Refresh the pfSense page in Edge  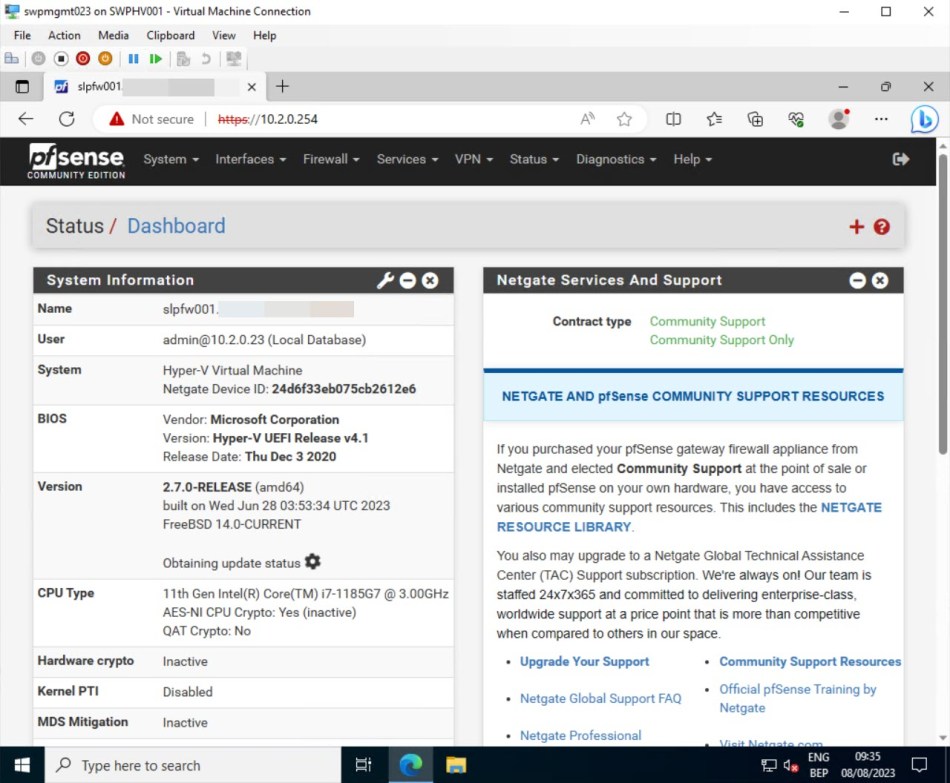click(x=67, y=119)
